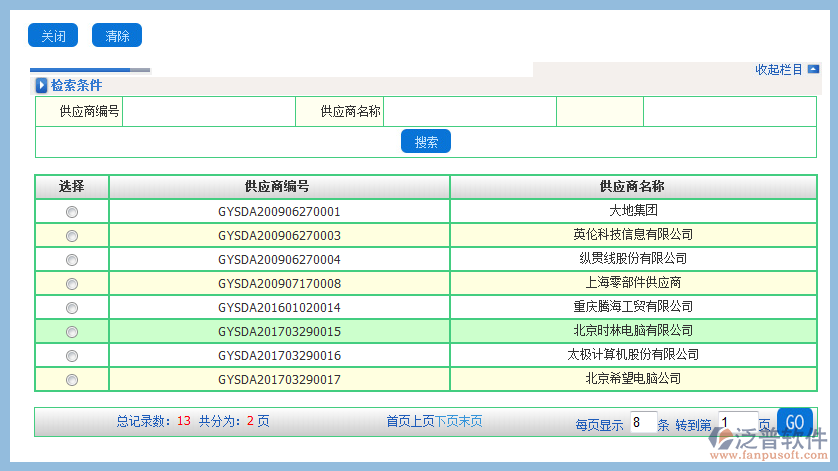
Task: Select radio for 英伦科技信息有限公司
Action: [72, 236]
